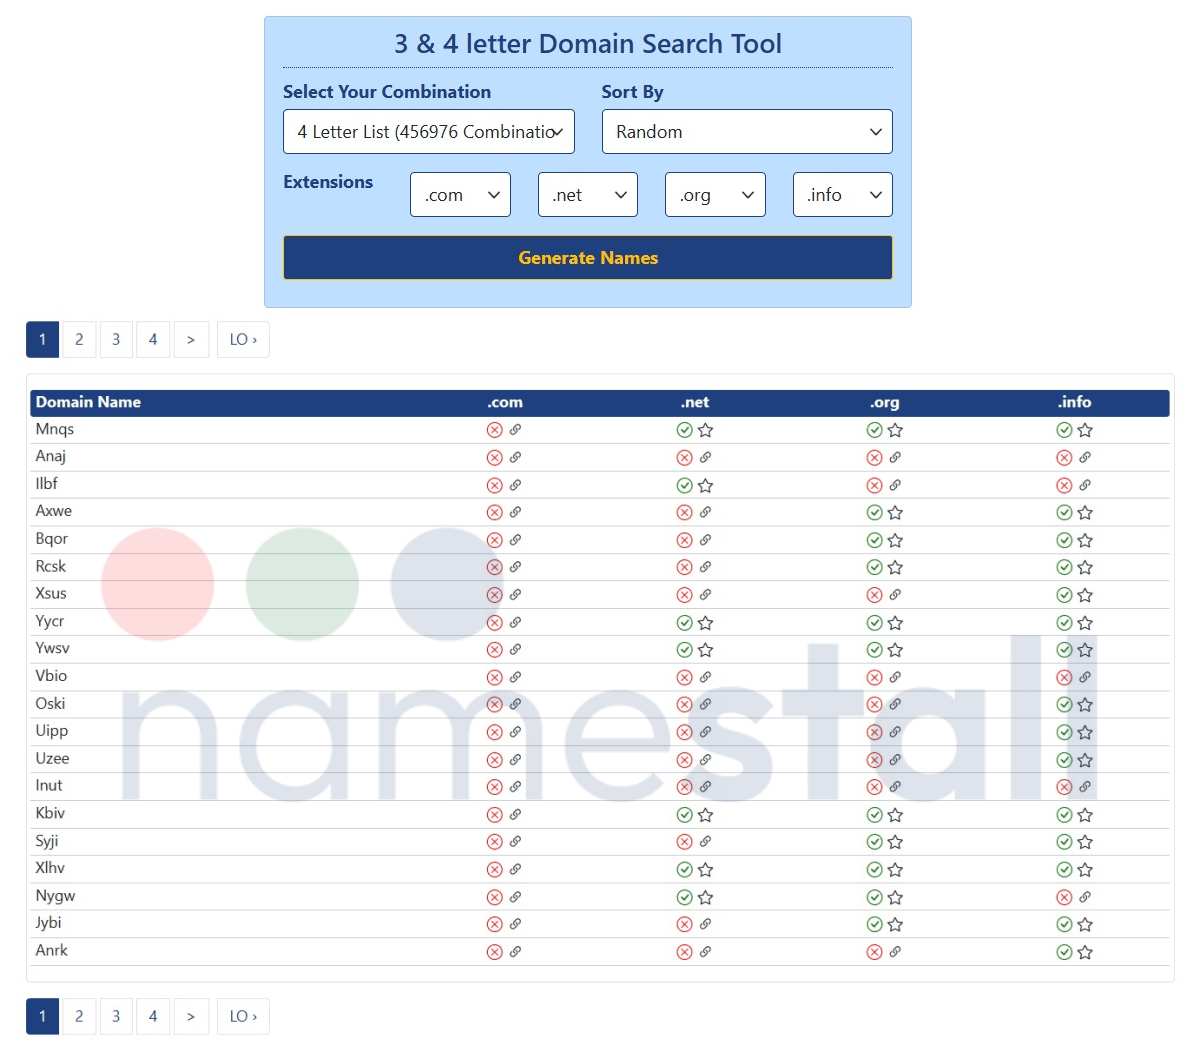1200x1041 pixels.
Task: Star the Yycr .org domain
Action: click(x=894, y=622)
